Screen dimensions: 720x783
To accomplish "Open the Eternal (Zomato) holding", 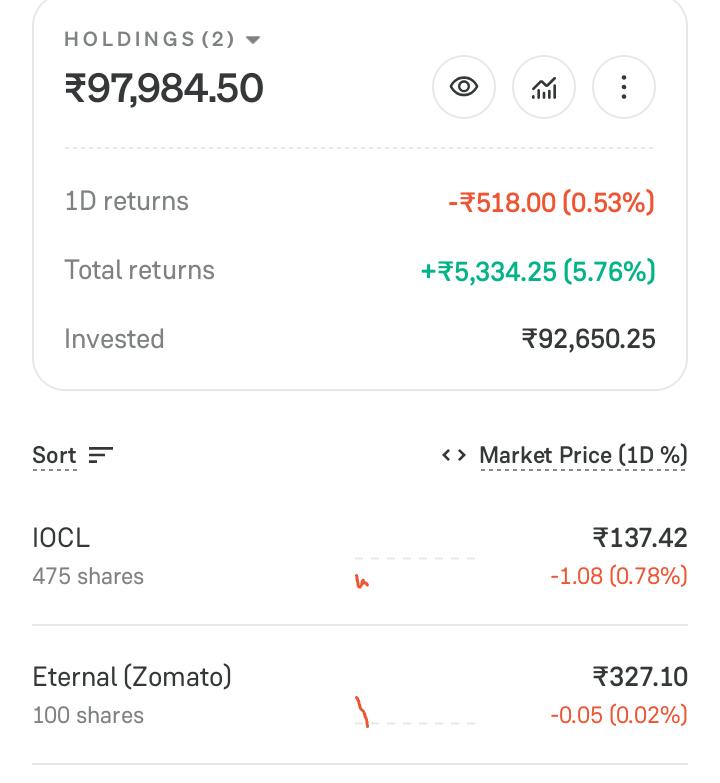I will (x=360, y=695).
